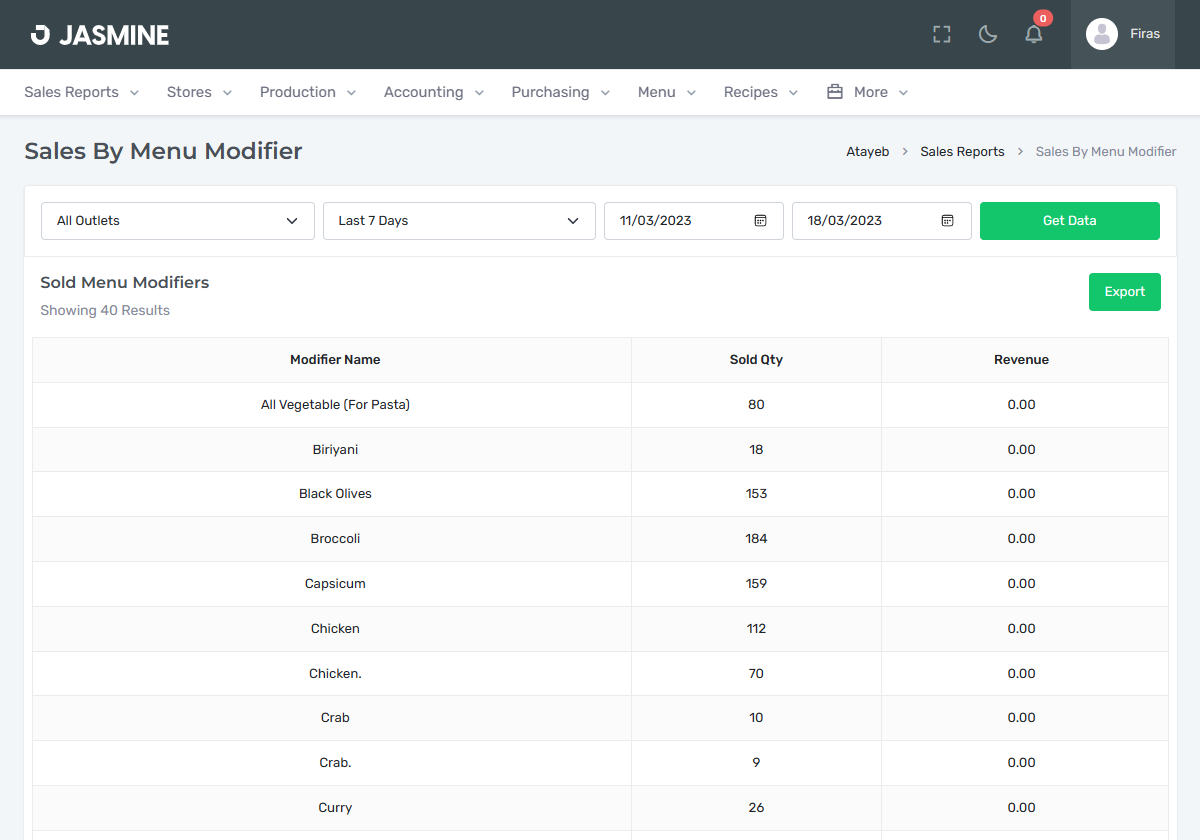Click the start date field 11/03/2023
1200x840 pixels.
click(694, 221)
